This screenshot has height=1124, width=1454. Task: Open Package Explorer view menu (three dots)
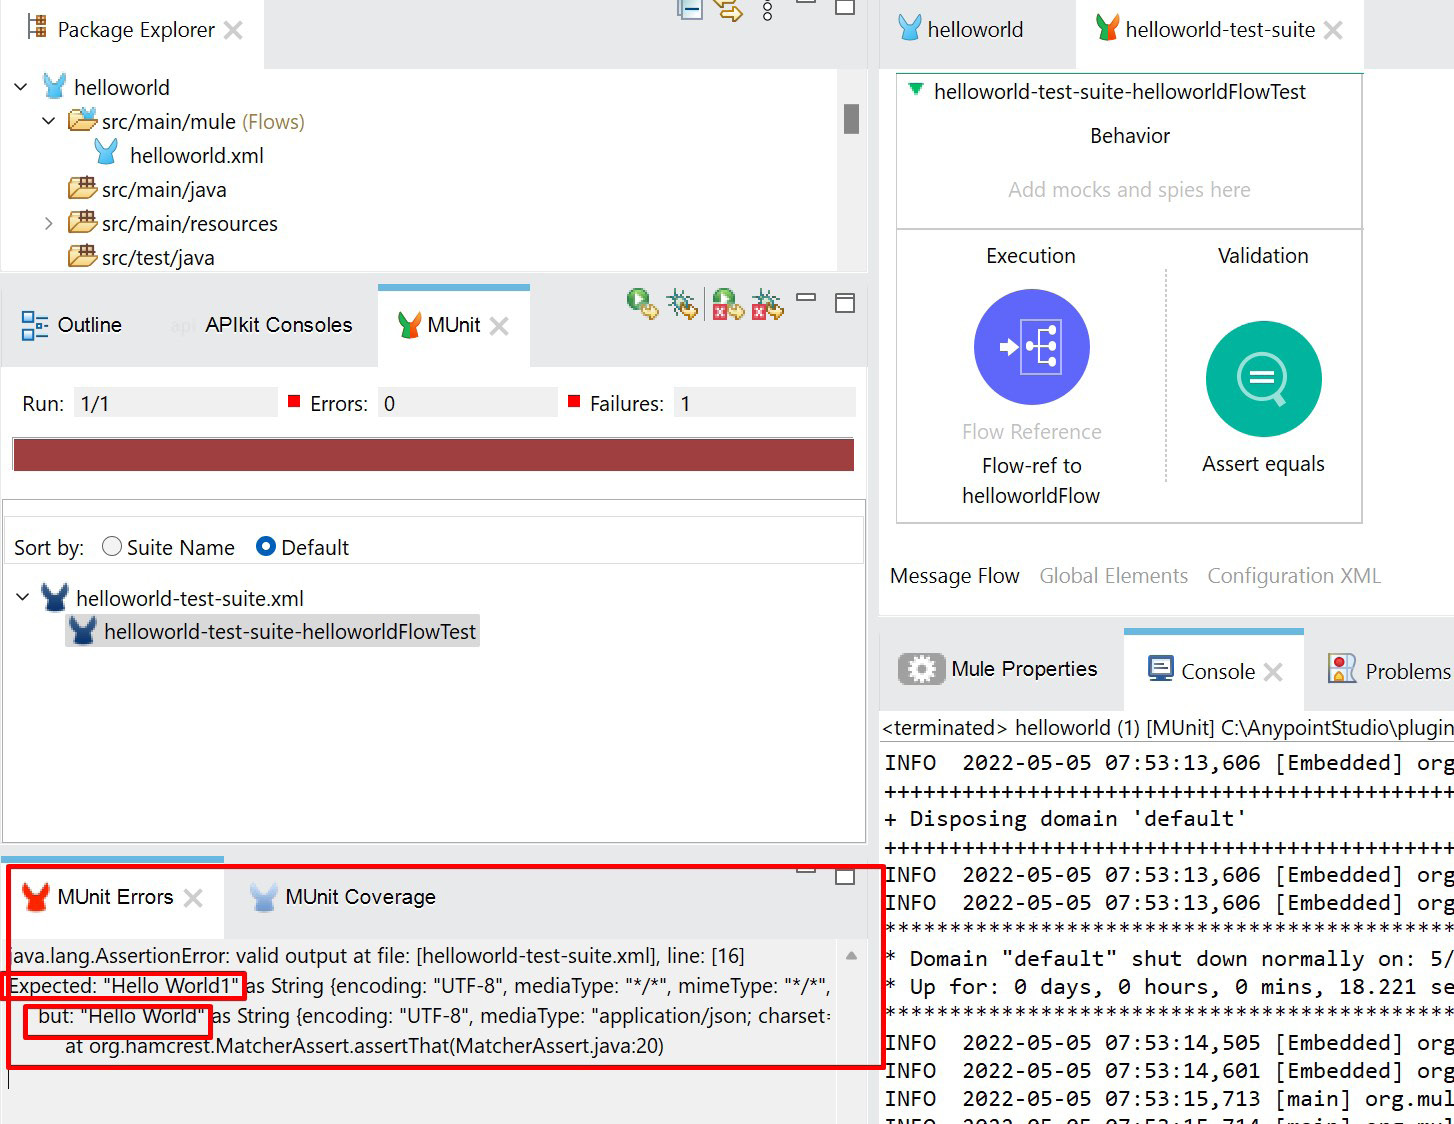767,10
